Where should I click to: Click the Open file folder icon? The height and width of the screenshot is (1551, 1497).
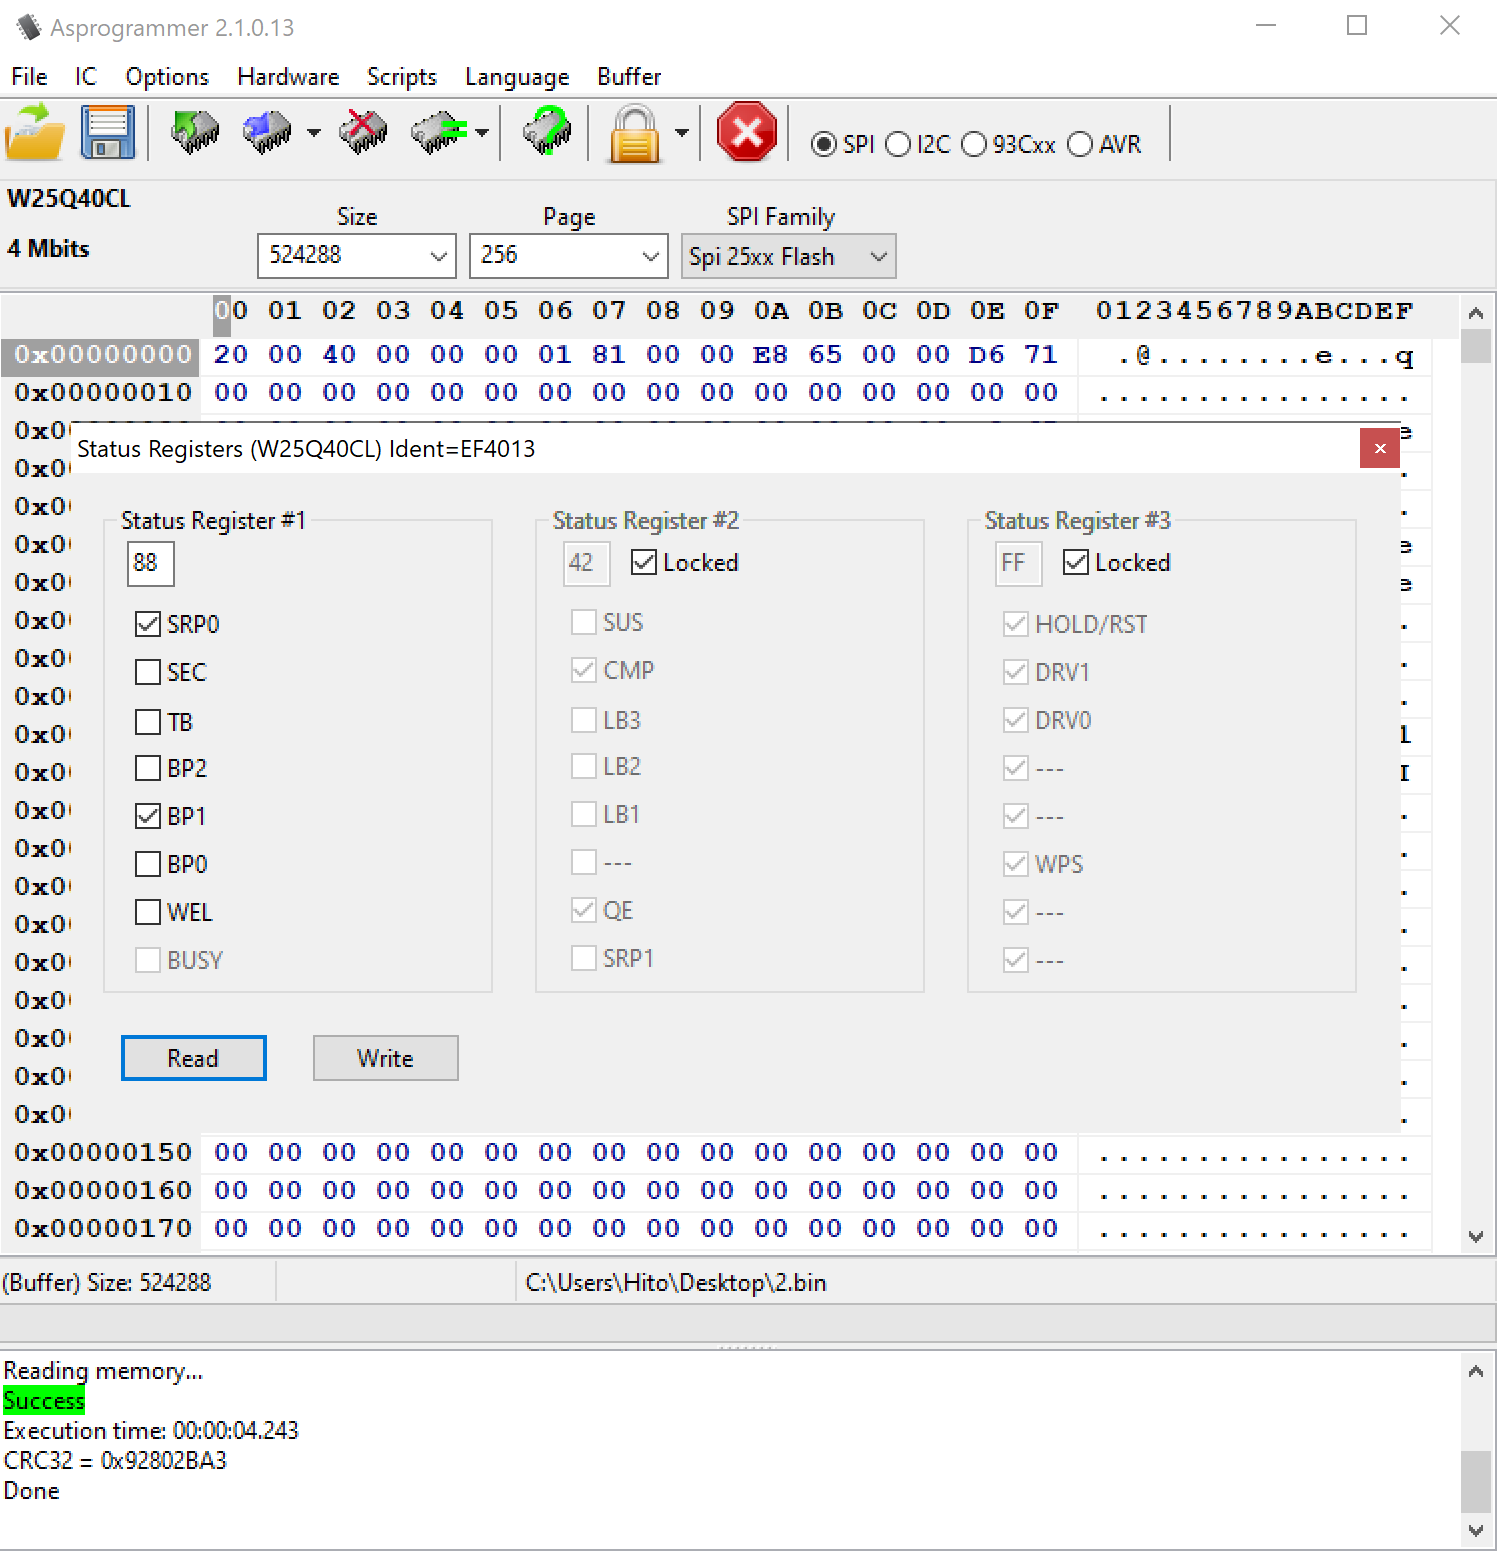point(35,133)
